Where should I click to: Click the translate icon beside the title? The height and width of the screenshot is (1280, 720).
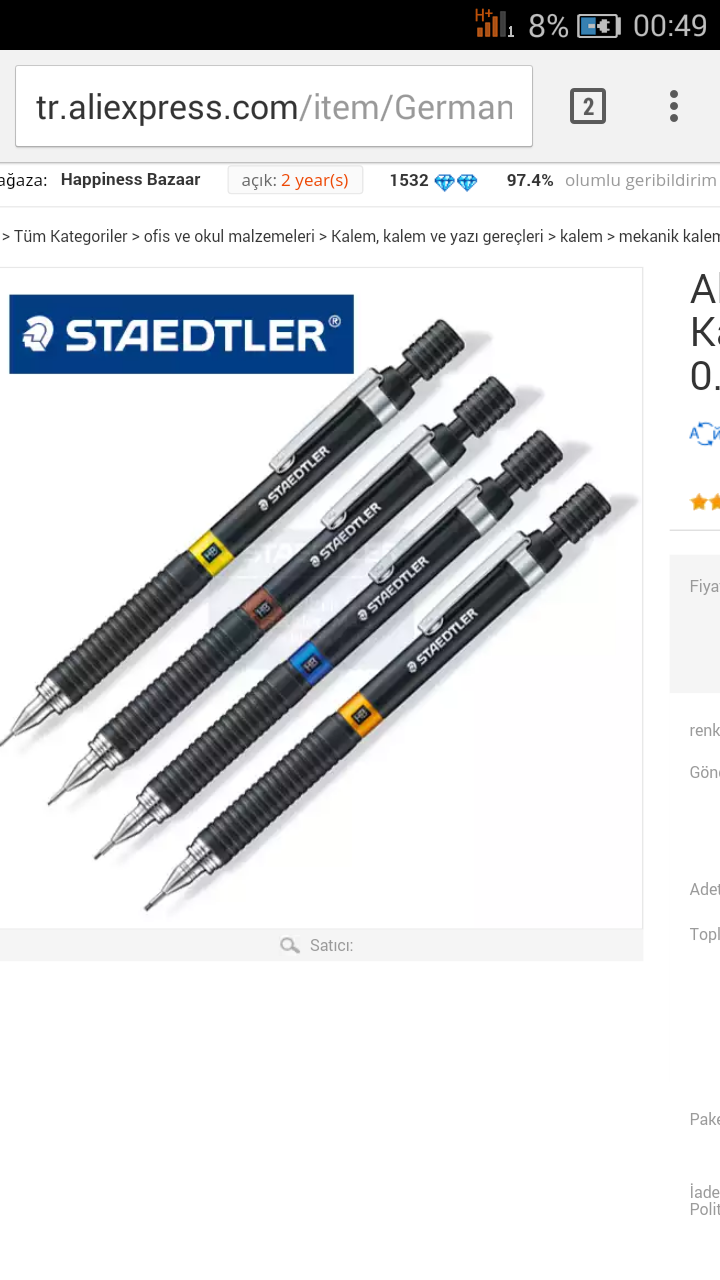pyautogui.click(x=704, y=433)
